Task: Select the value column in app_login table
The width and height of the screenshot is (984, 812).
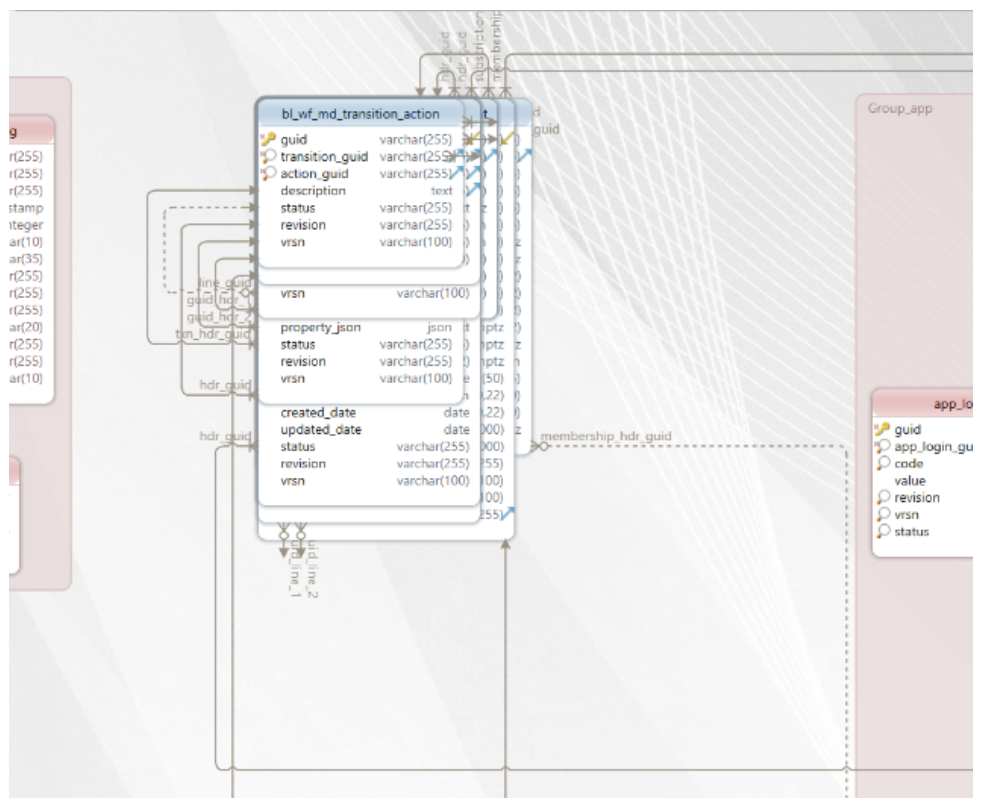Action: pyautogui.click(x=909, y=481)
